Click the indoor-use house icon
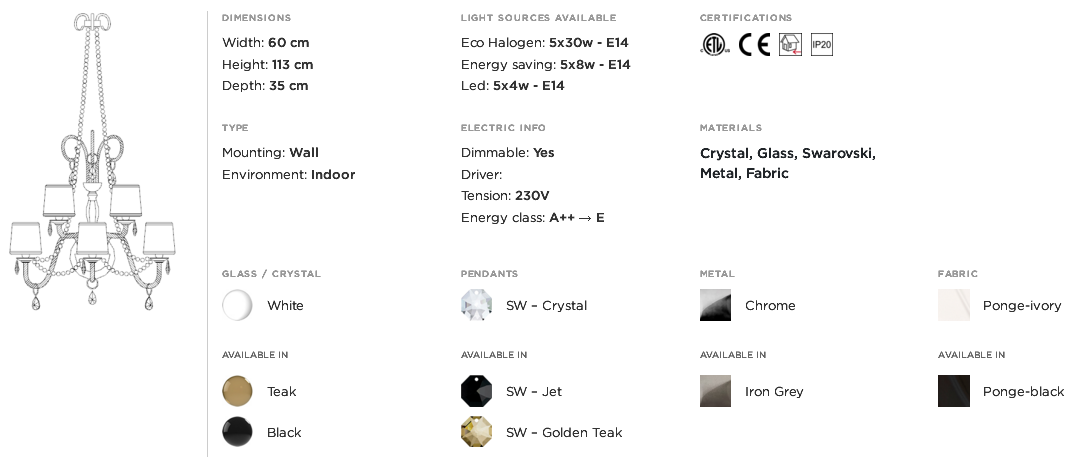Image resolution: width=1076 pixels, height=457 pixels. click(790, 45)
